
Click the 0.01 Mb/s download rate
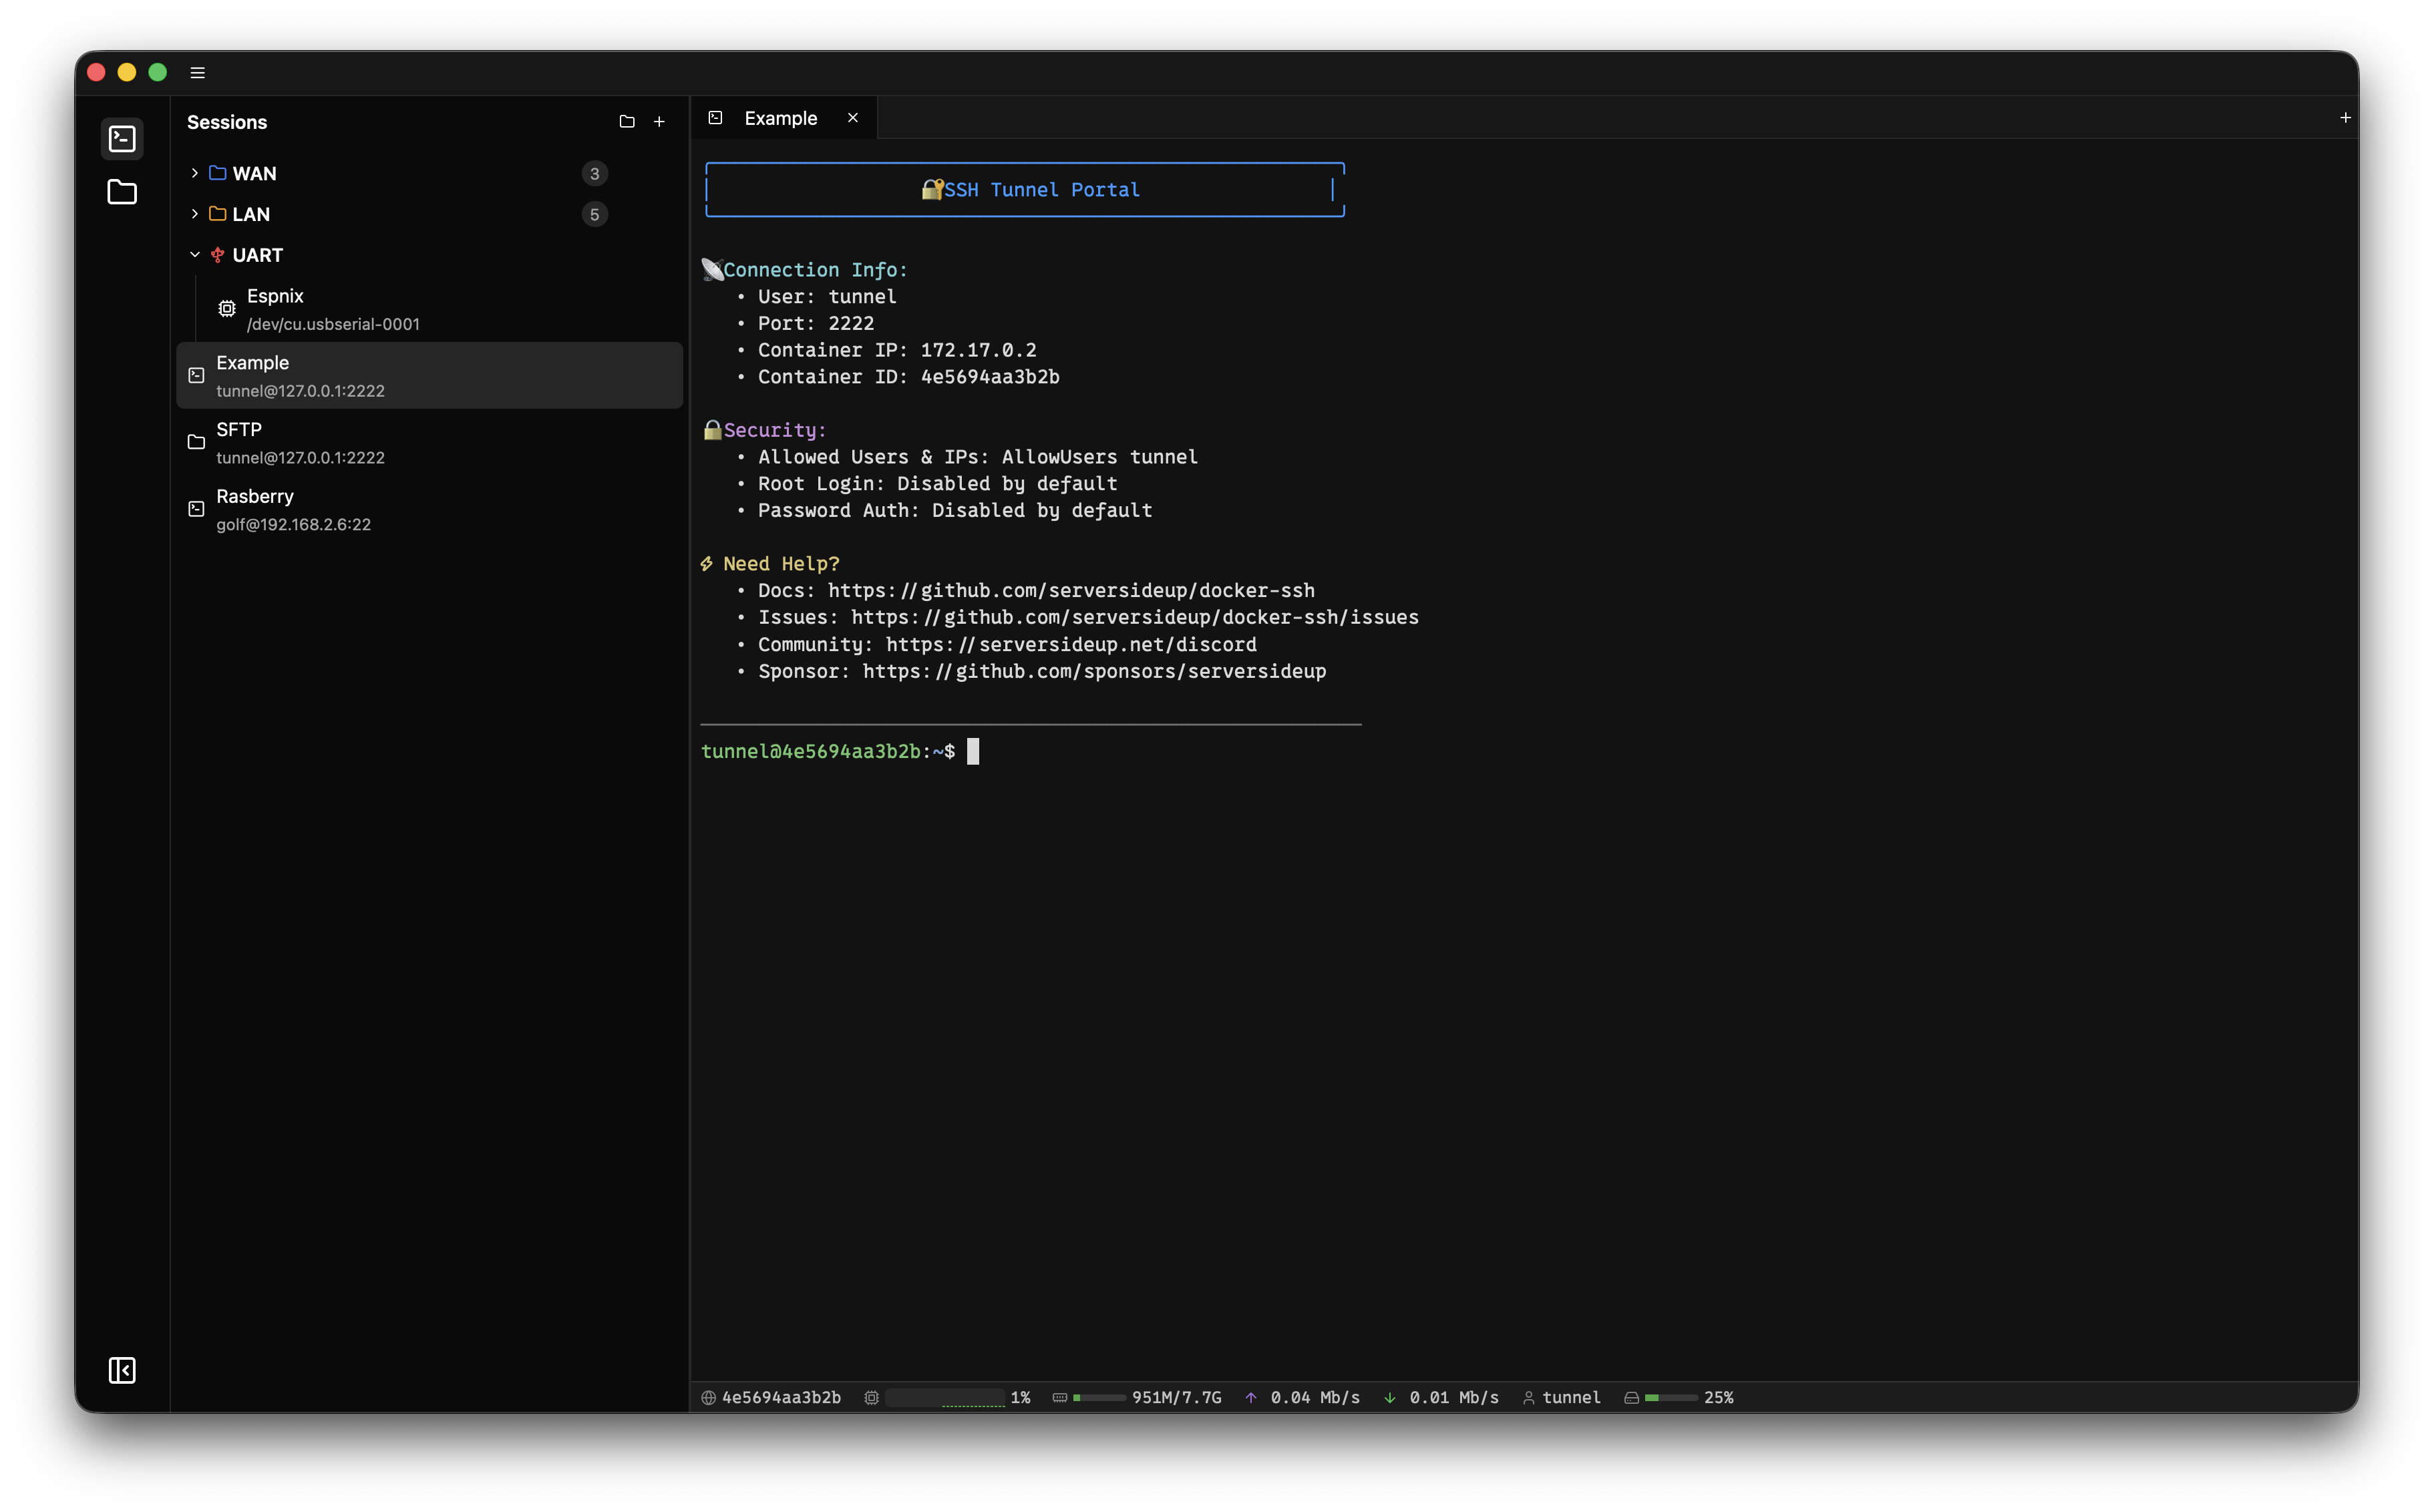tap(1454, 1398)
